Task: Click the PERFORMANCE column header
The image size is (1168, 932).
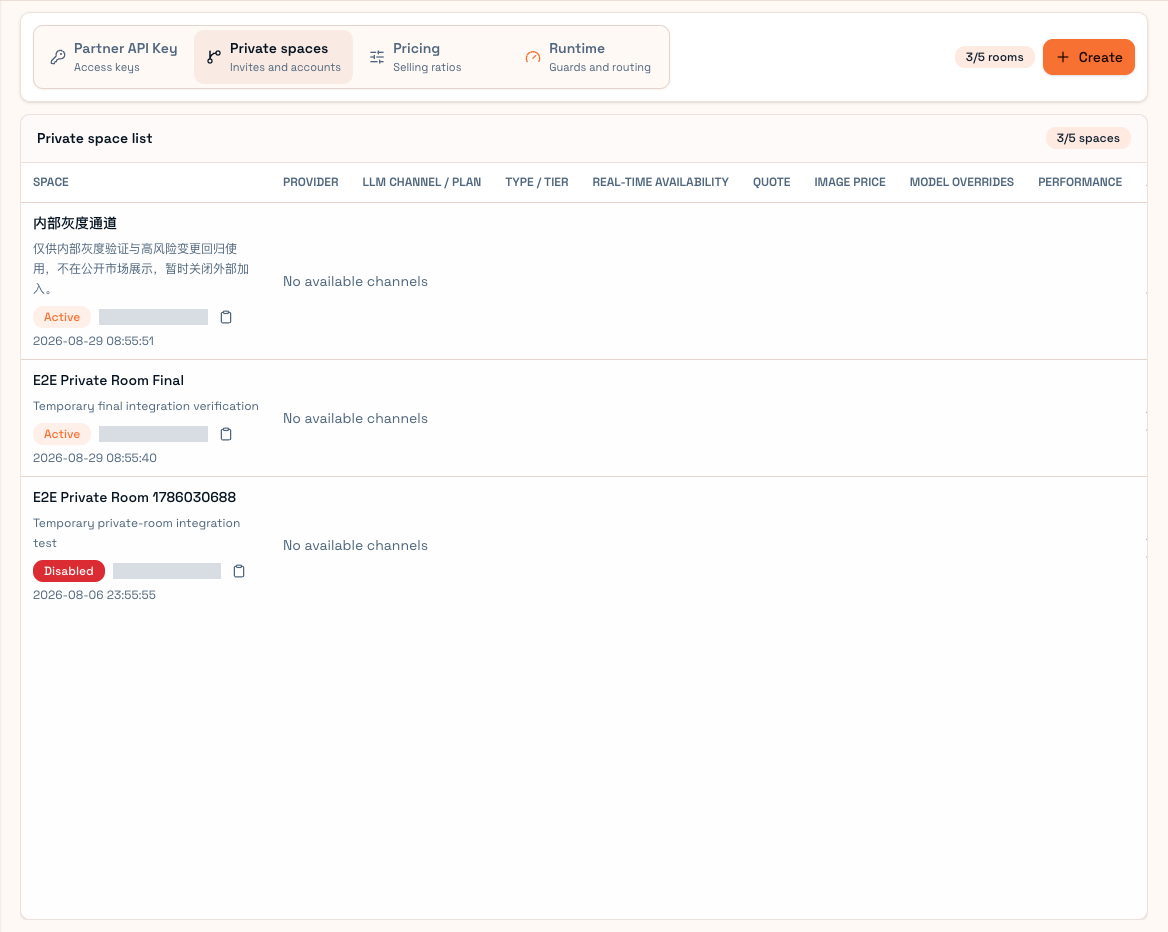Action: pyautogui.click(x=1080, y=183)
